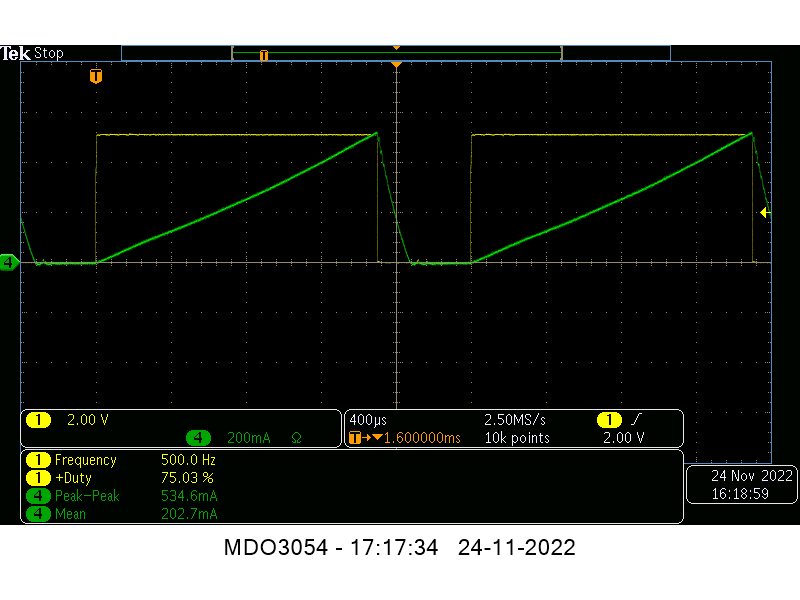This screenshot has height=600, width=800.
Task: Select the +Duty measurement row
Action: (x=120, y=478)
